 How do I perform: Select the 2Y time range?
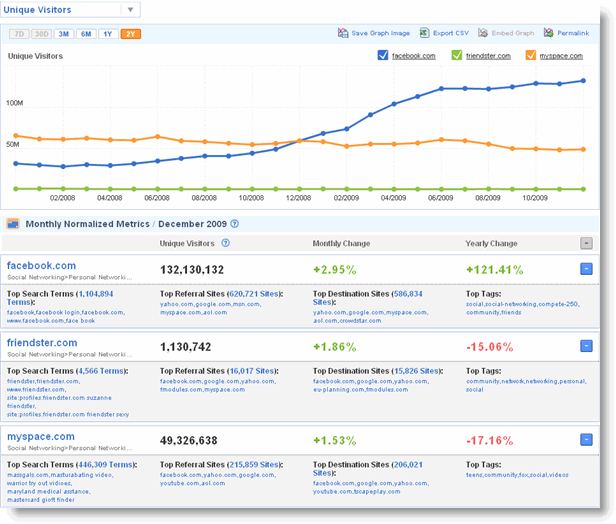click(131, 34)
